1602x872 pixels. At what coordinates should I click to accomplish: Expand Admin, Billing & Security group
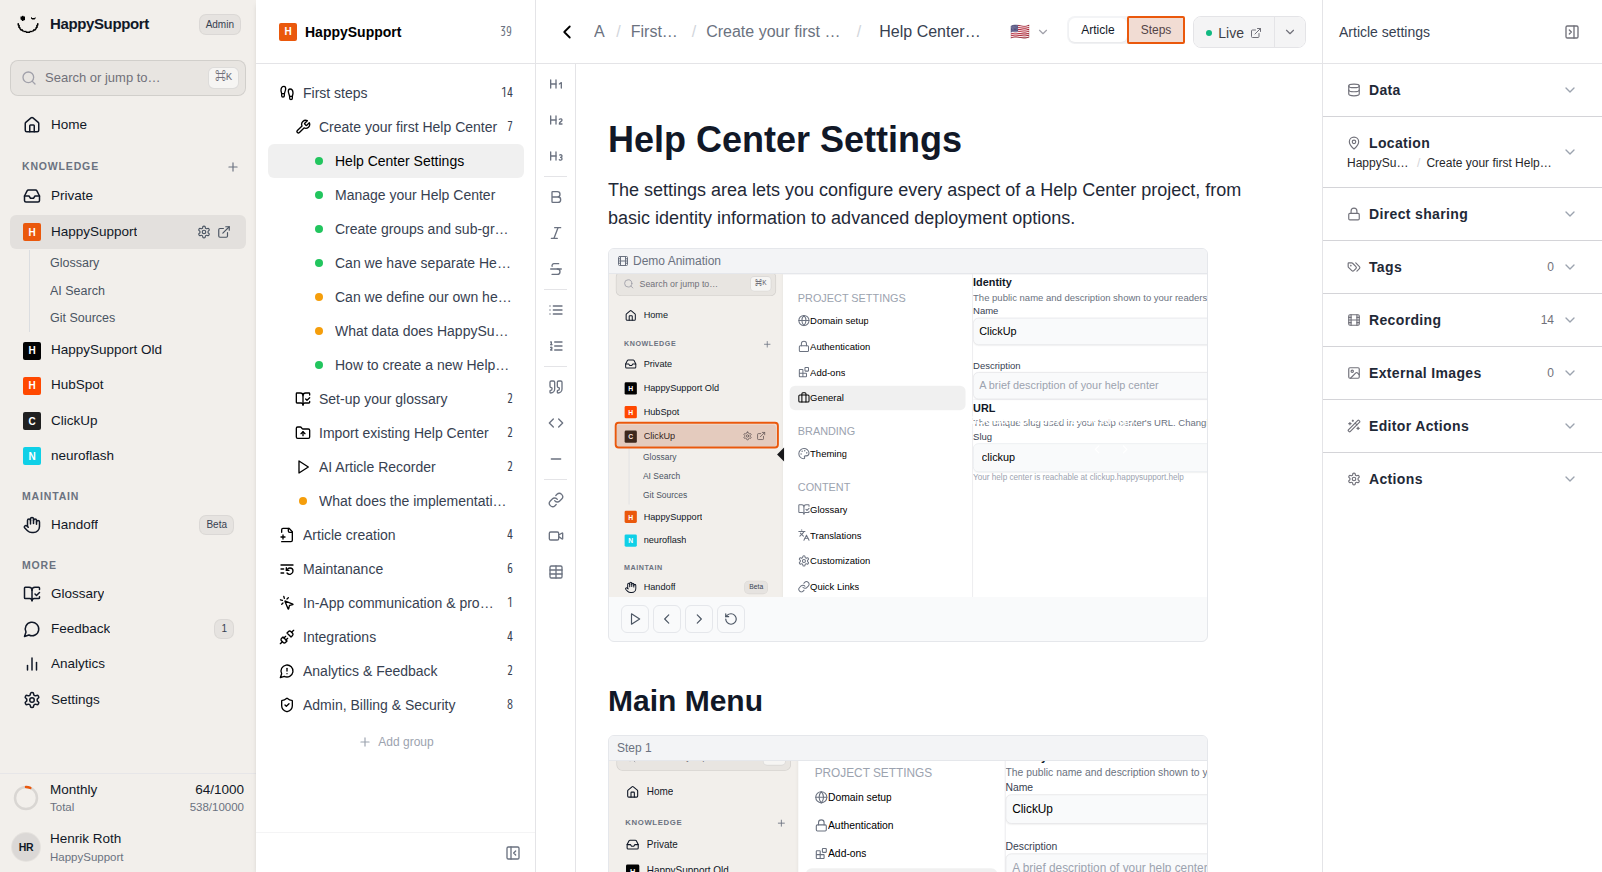point(396,705)
